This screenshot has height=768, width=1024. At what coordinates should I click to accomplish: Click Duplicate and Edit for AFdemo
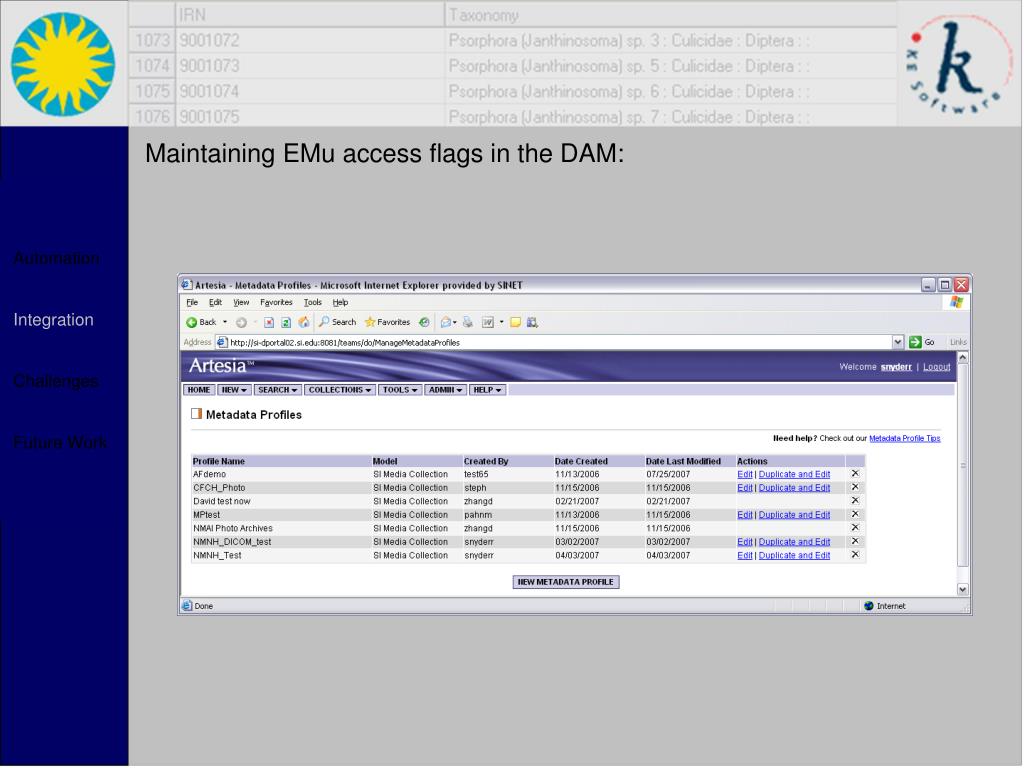point(795,475)
